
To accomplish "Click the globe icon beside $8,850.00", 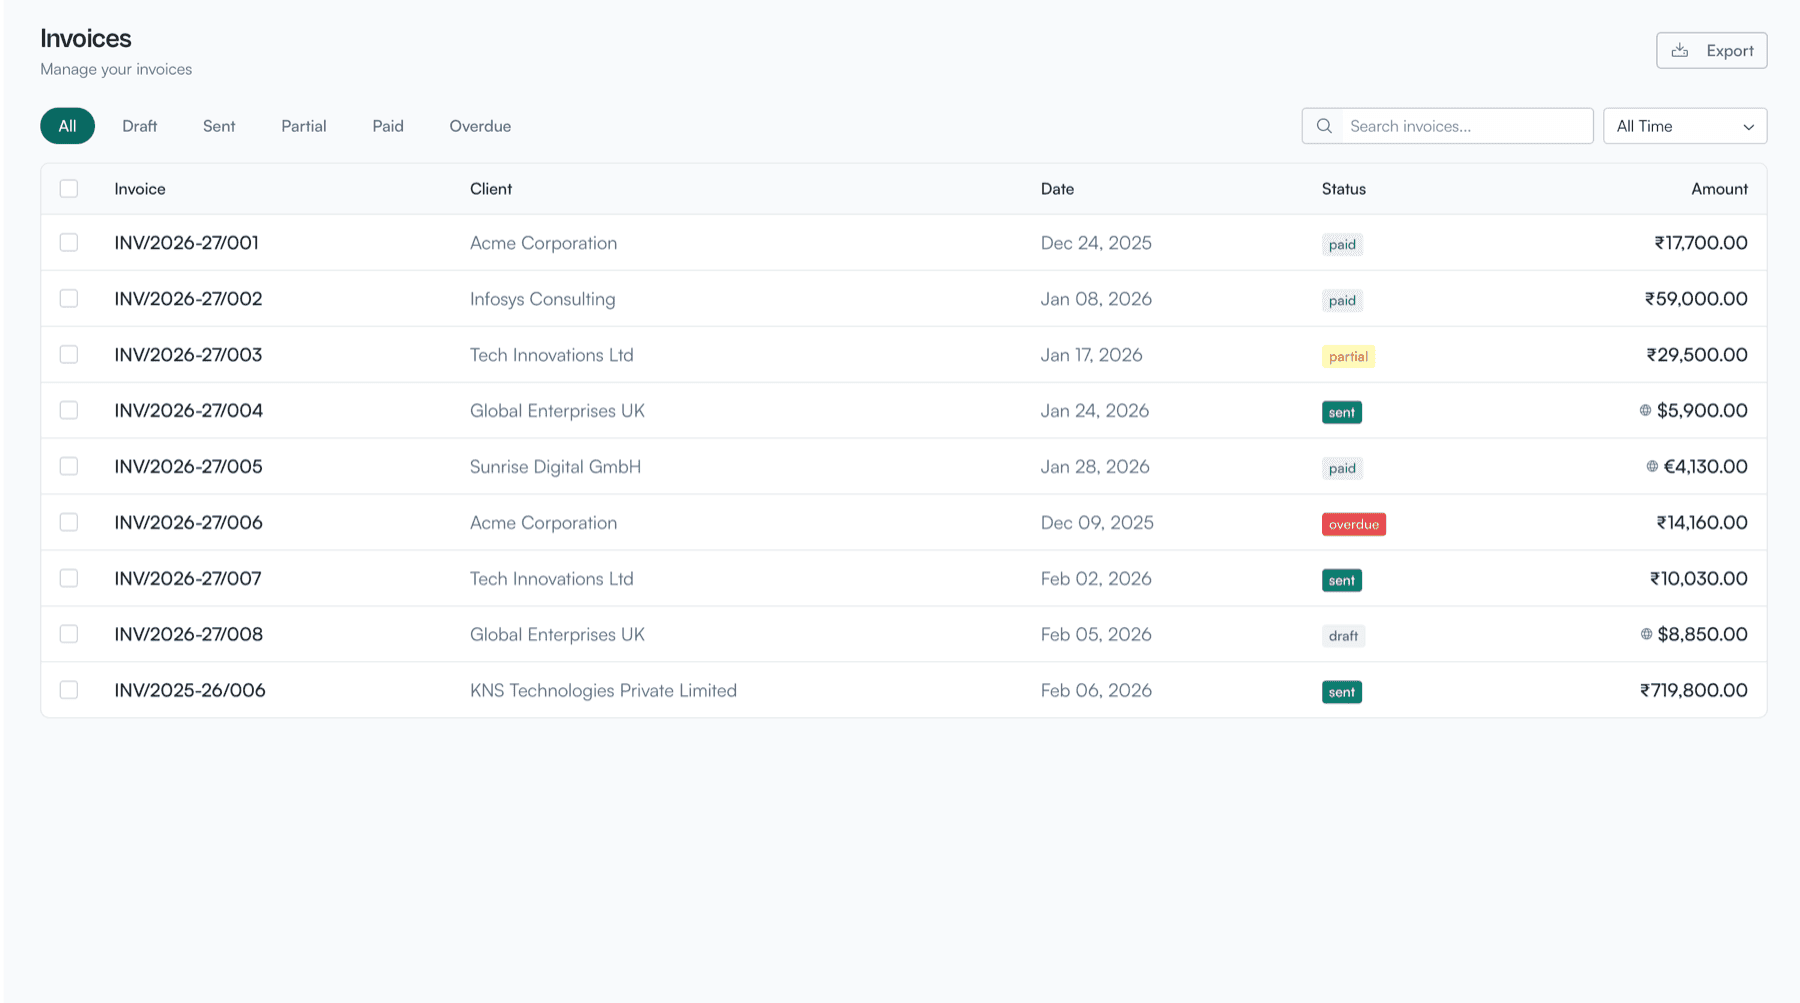I will click(1646, 634).
